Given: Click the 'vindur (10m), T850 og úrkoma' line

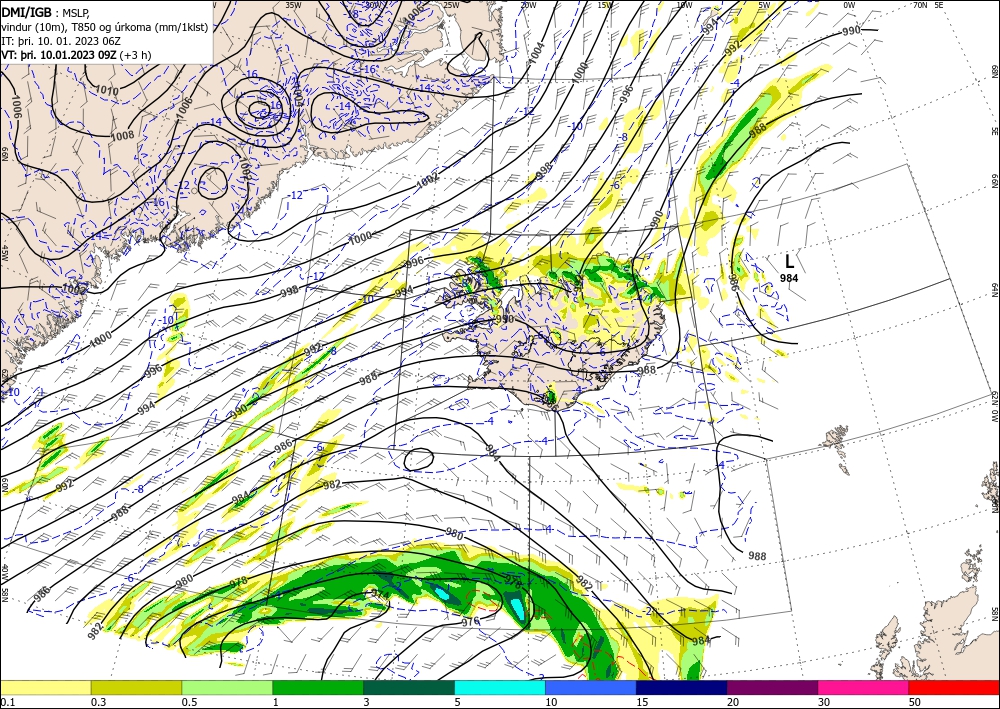Looking at the screenshot, I should click(x=105, y=27).
